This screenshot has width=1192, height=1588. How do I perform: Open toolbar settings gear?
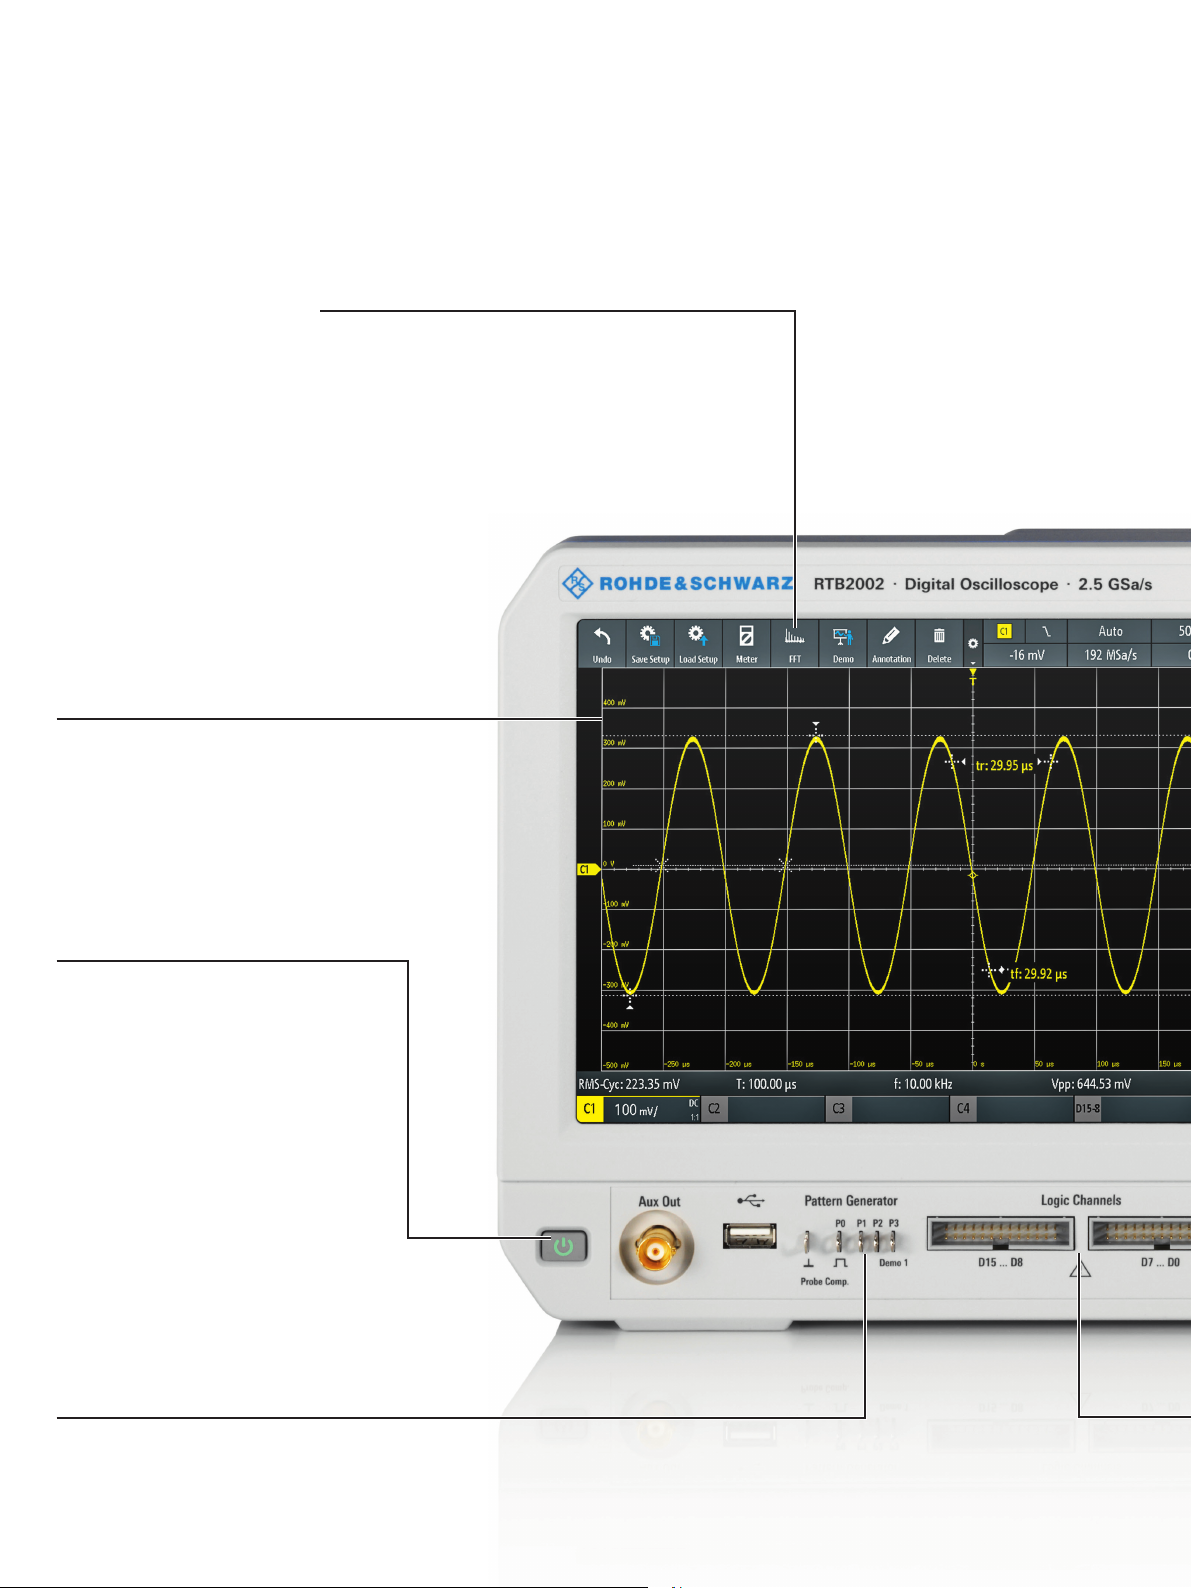click(x=973, y=643)
